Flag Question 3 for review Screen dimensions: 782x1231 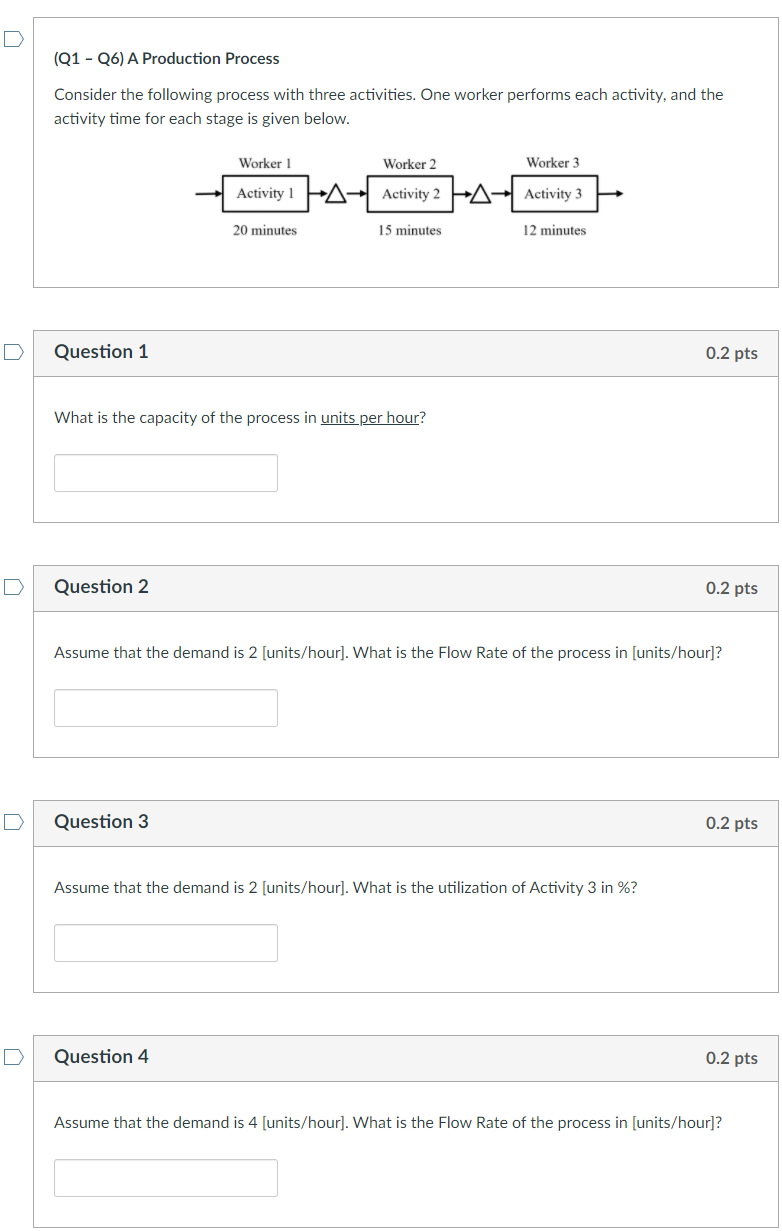pos(12,822)
